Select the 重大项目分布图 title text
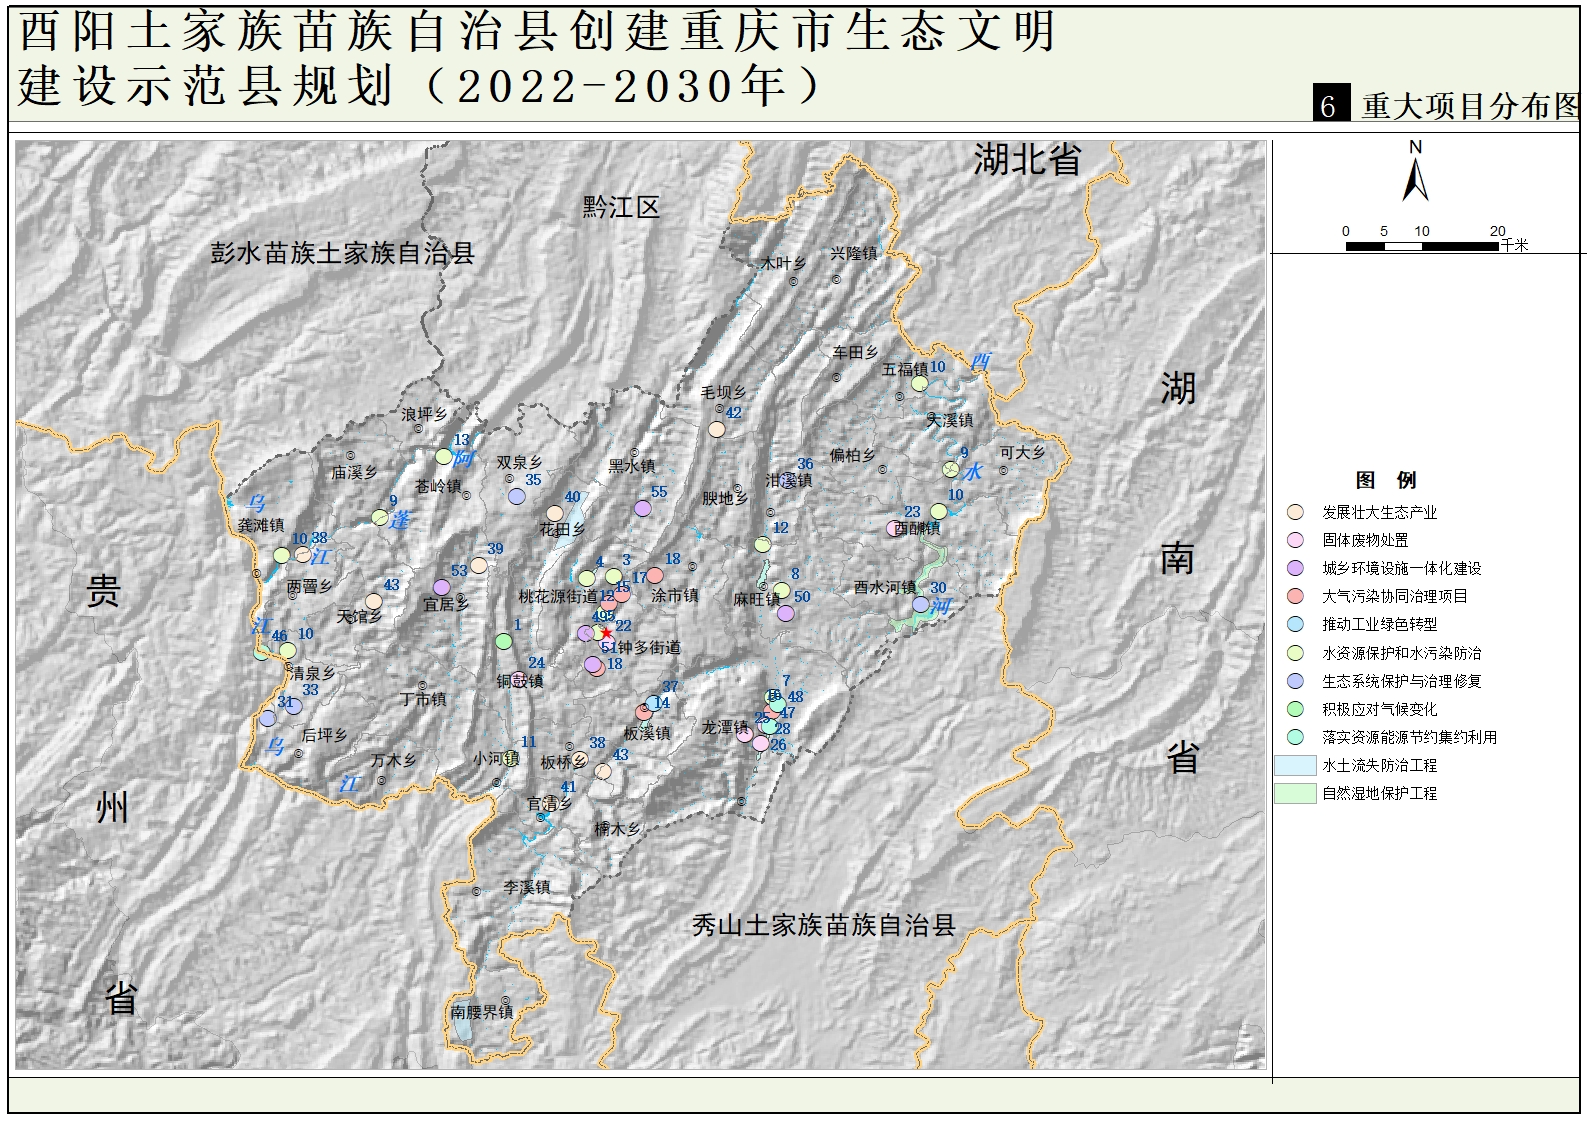The width and height of the screenshot is (1587, 1122). click(1471, 106)
